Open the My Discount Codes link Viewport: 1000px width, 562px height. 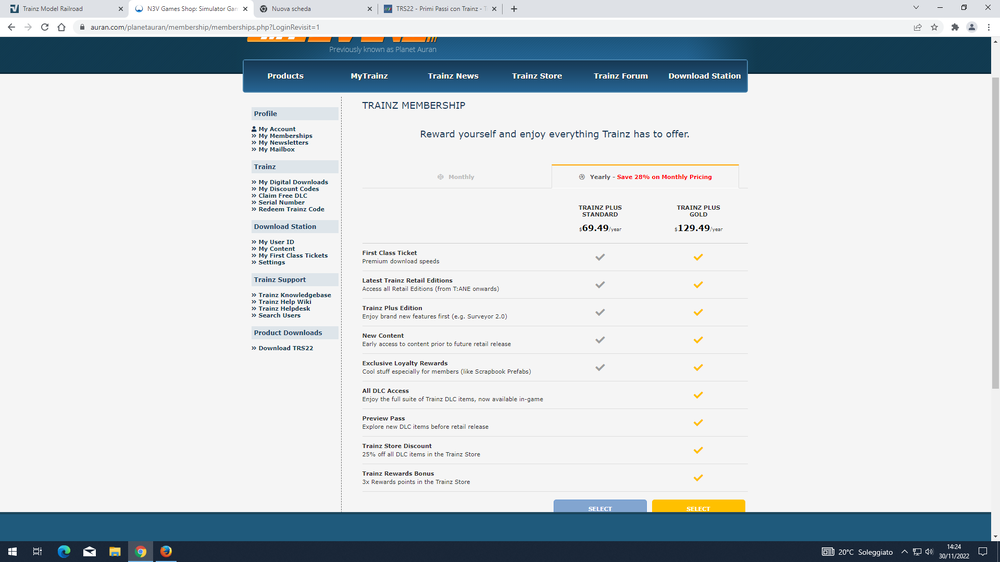coord(288,189)
